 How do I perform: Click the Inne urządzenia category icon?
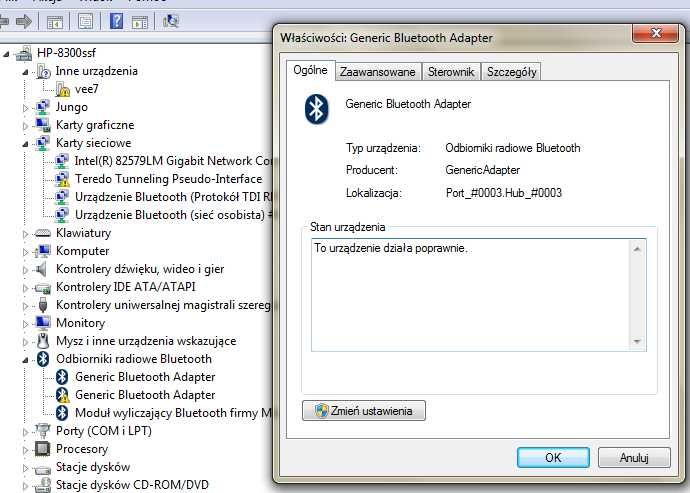click(x=43, y=71)
